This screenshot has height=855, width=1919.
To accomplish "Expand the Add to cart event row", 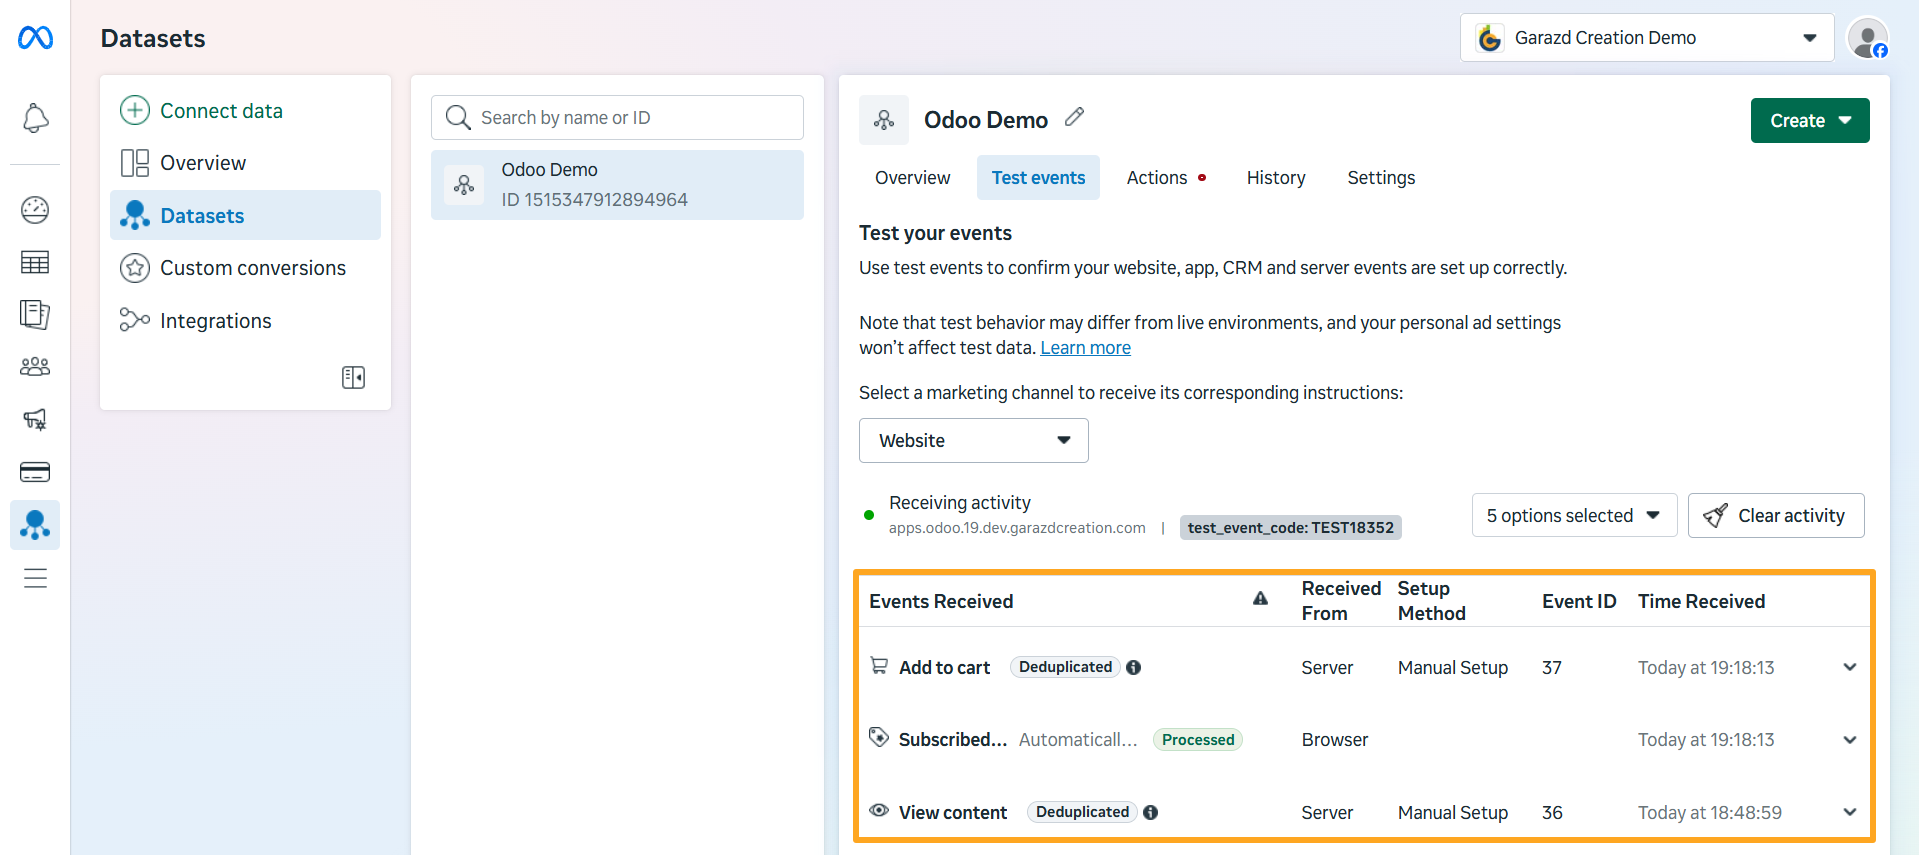I will tap(1850, 667).
